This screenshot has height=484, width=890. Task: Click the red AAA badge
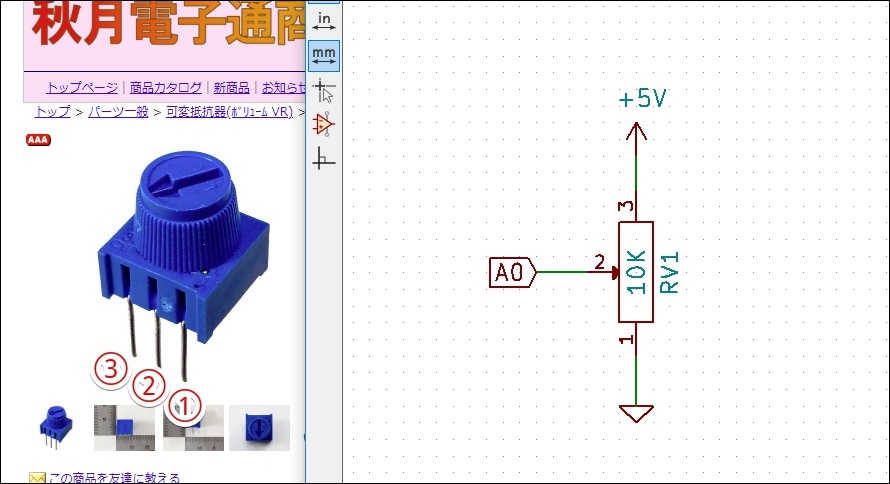point(38,140)
